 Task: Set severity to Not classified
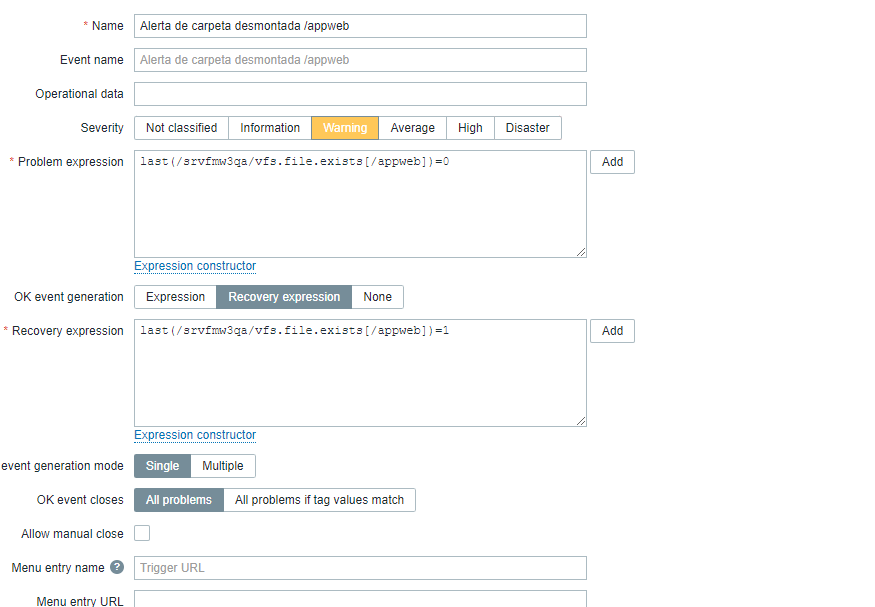point(181,128)
